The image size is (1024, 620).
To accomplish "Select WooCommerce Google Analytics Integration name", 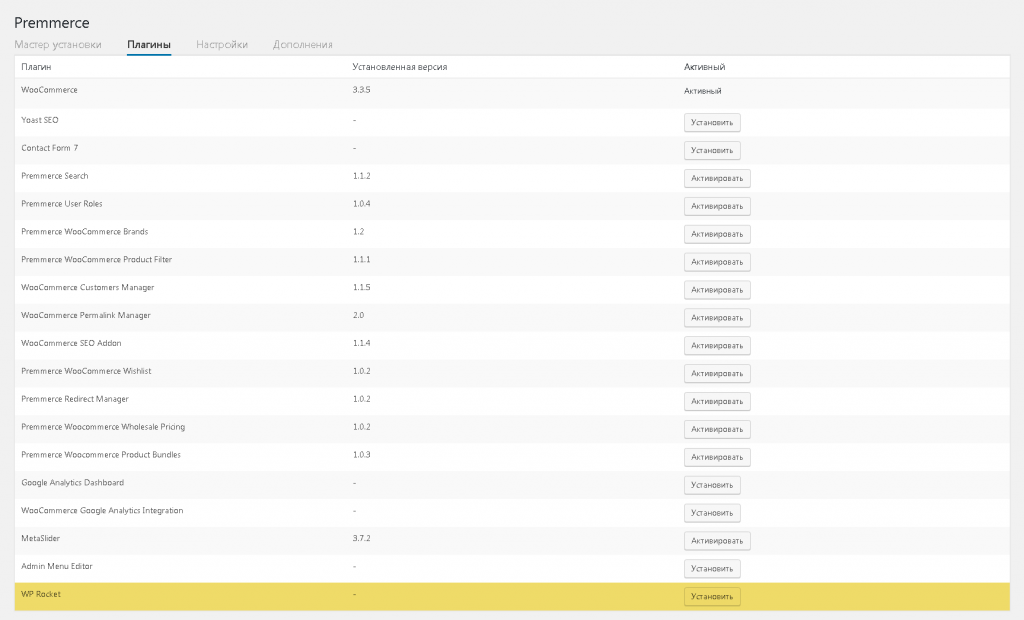I will (x=102, y=510).
